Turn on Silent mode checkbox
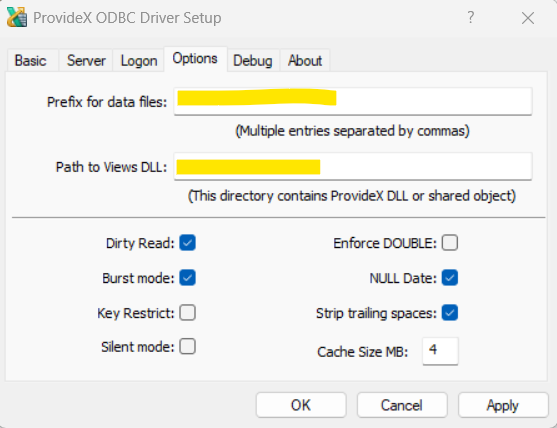Image resolution: width=557 pixels, height=428 pixels. [188, 346]
